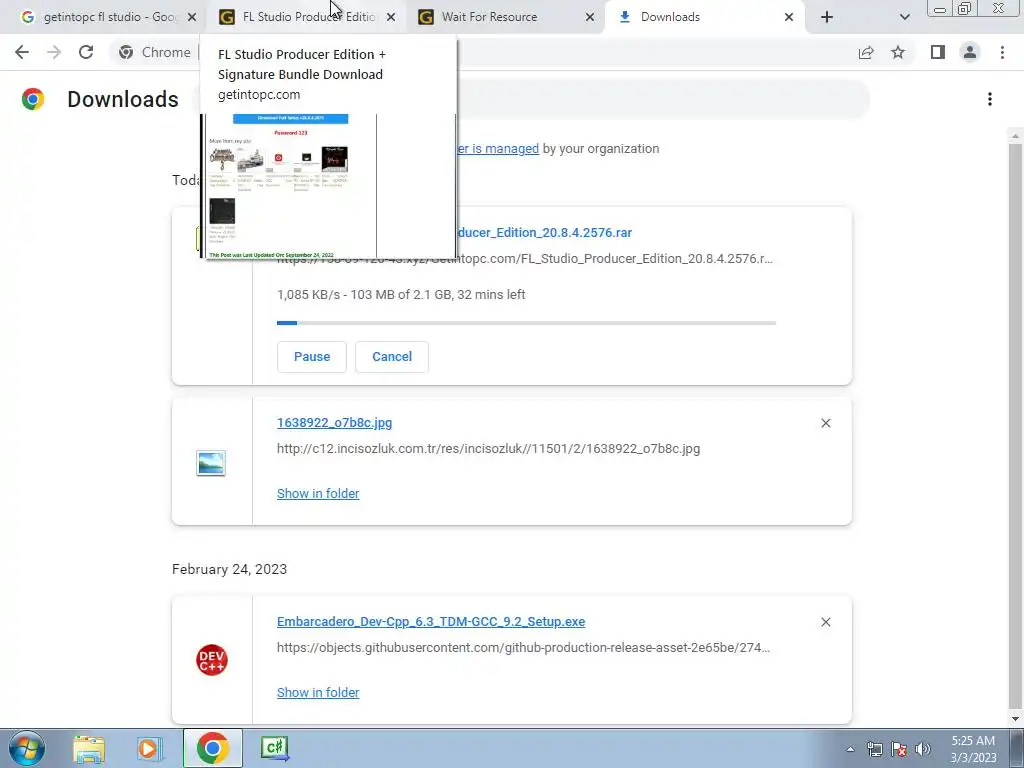Click the image file icon for 1638922_o7b8c.jpg

211,463
